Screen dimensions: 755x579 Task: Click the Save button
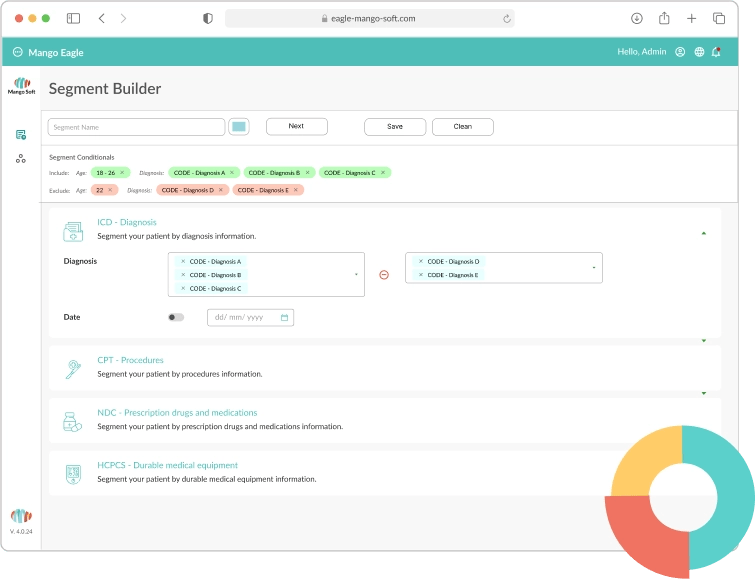tap(395, 127)
